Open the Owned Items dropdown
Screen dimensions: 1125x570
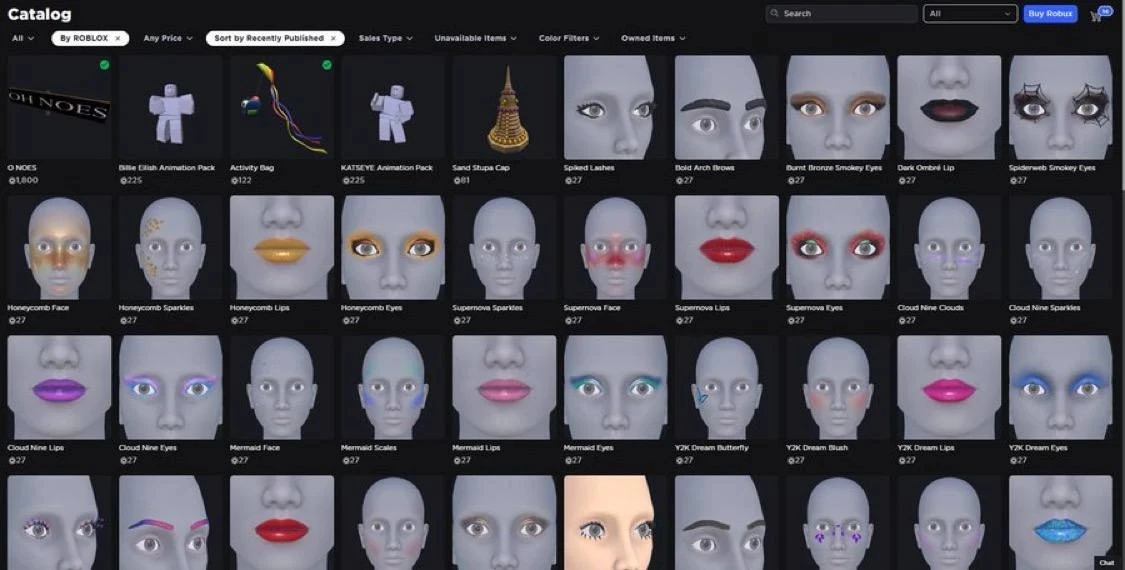653,38
